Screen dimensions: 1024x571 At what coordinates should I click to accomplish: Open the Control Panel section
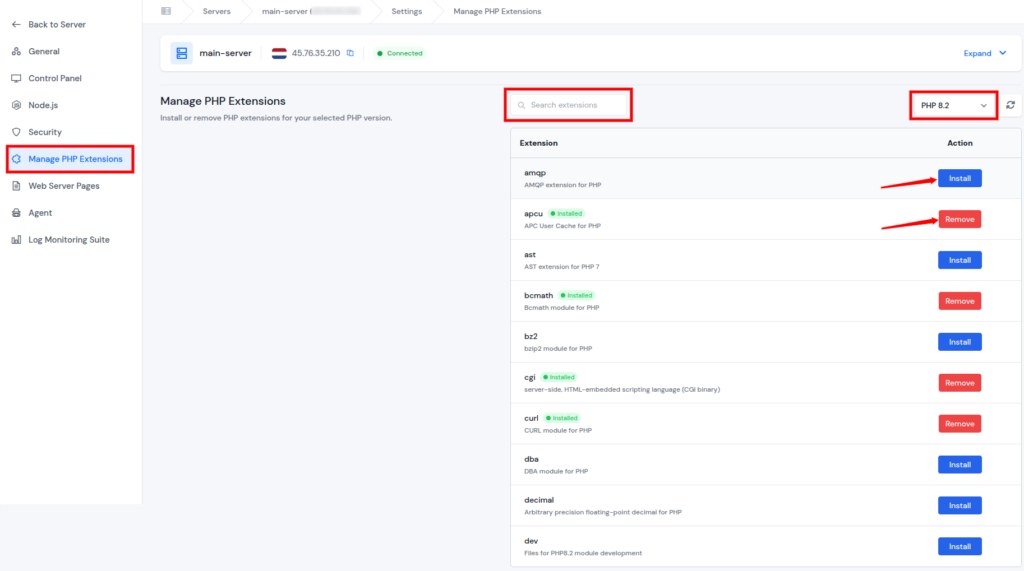(55, 78)
